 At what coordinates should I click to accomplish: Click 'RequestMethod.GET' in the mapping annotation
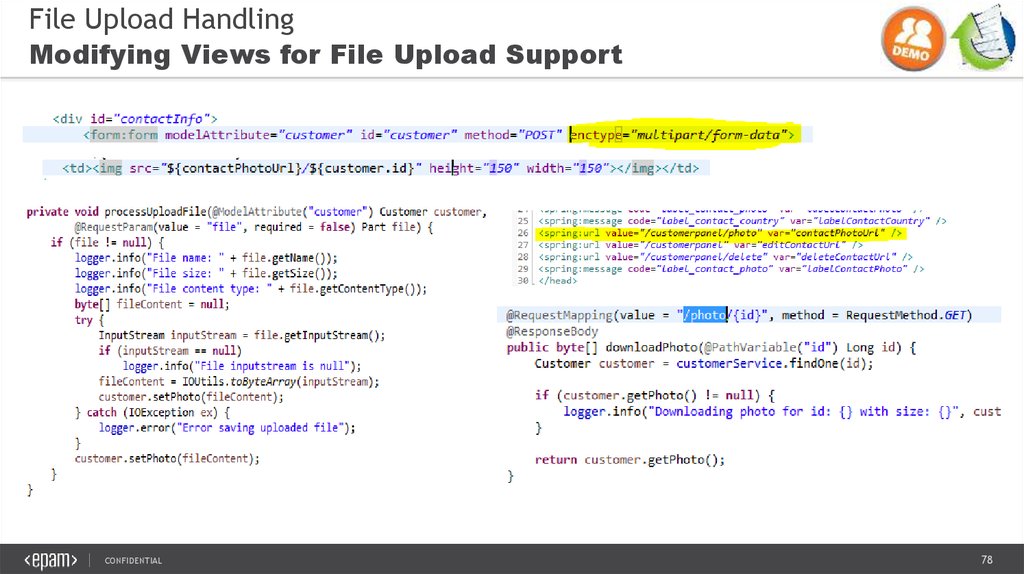(905, 315)
